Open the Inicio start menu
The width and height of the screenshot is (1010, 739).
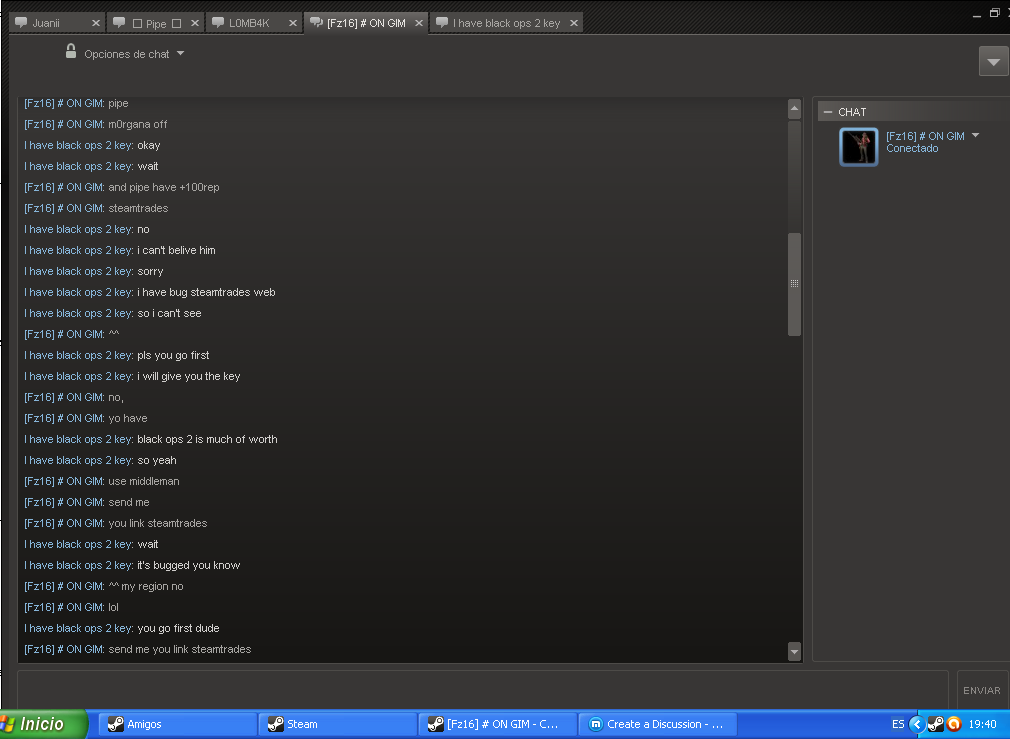(x=43, y=724)
